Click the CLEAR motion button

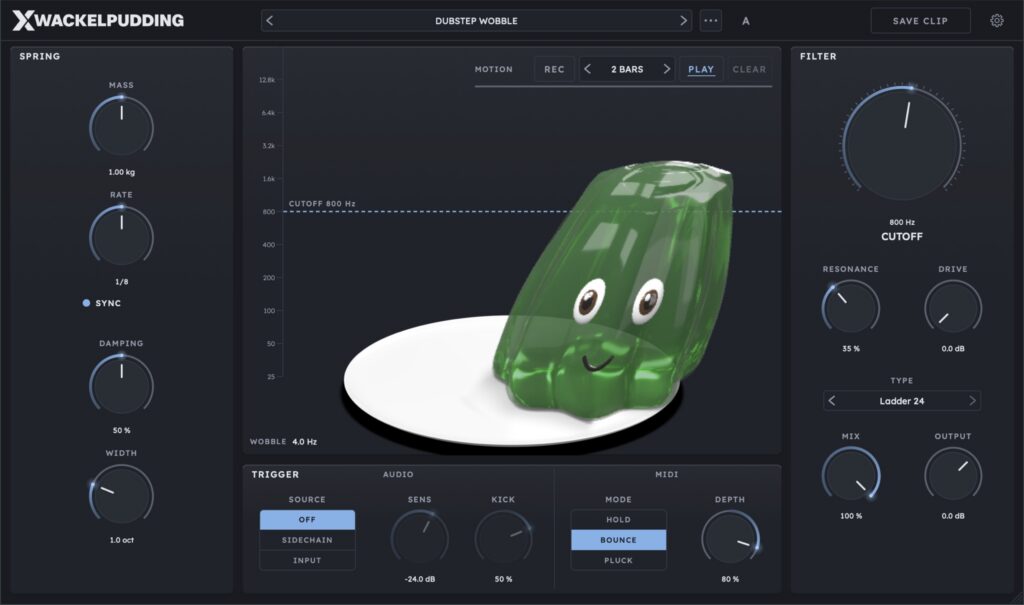[x=749, y=69]
